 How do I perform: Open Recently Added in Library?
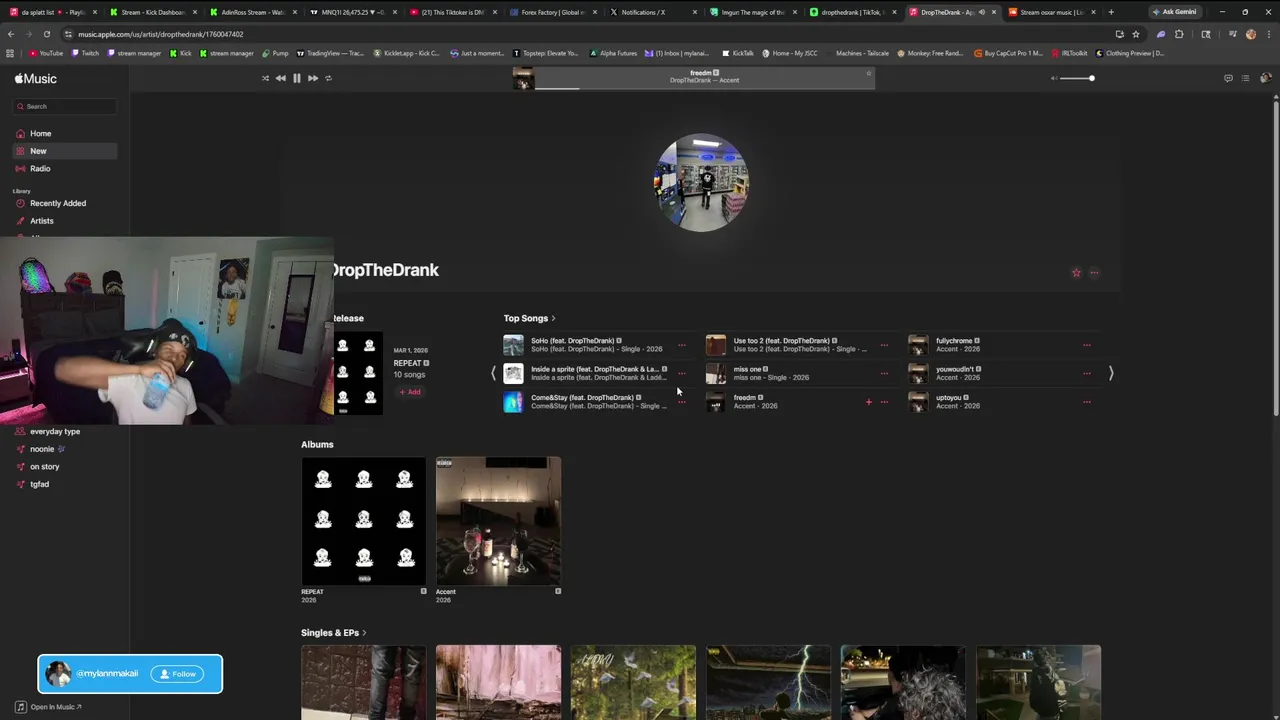(65, 203)
